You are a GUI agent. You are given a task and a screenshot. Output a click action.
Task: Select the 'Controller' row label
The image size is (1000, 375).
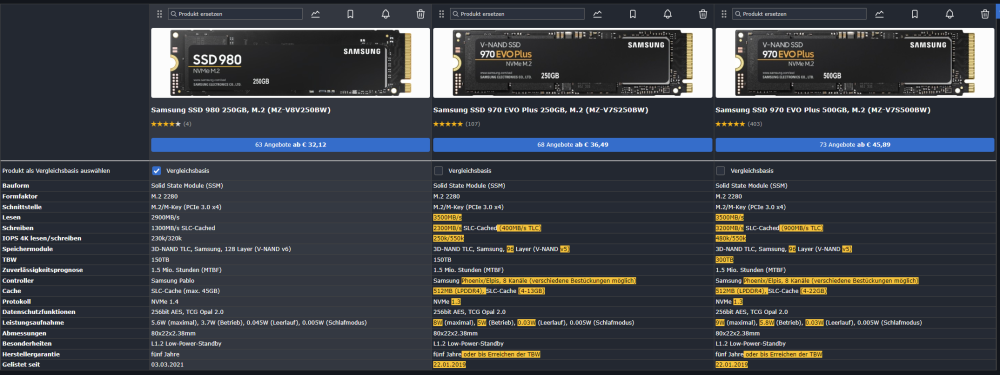tap(18, 281)
